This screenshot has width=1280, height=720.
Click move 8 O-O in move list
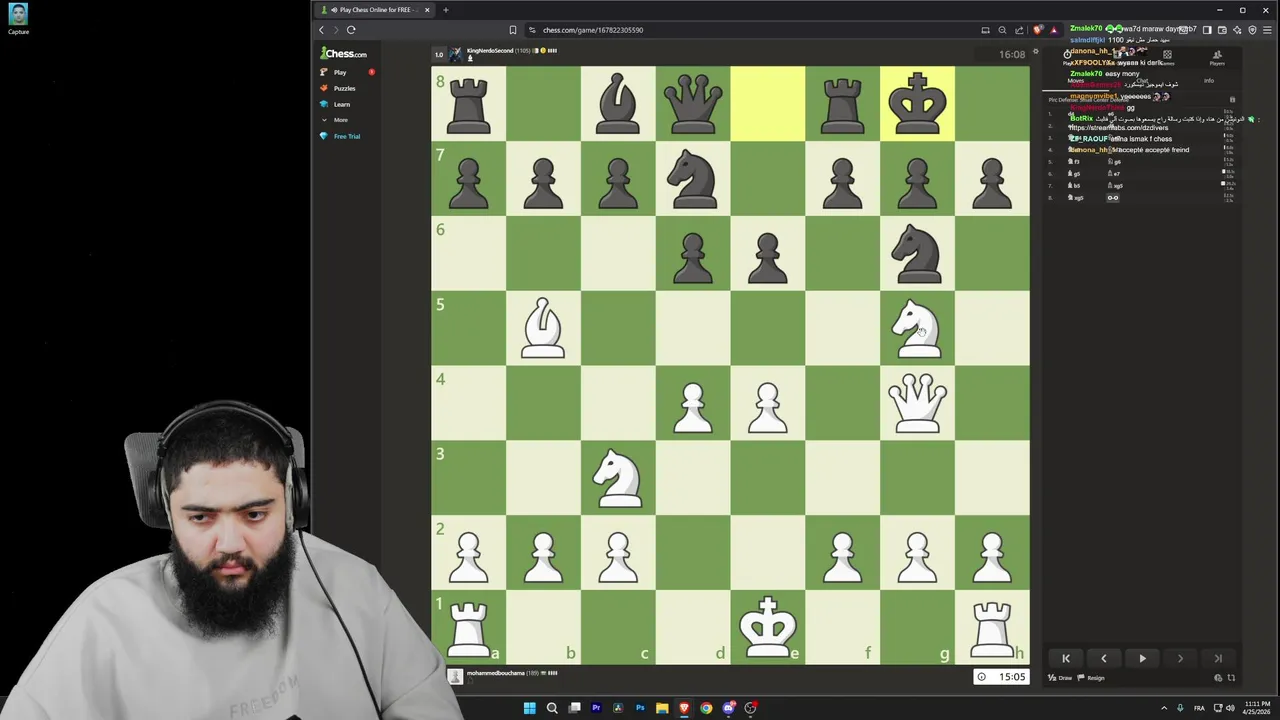pos(1112,198)
